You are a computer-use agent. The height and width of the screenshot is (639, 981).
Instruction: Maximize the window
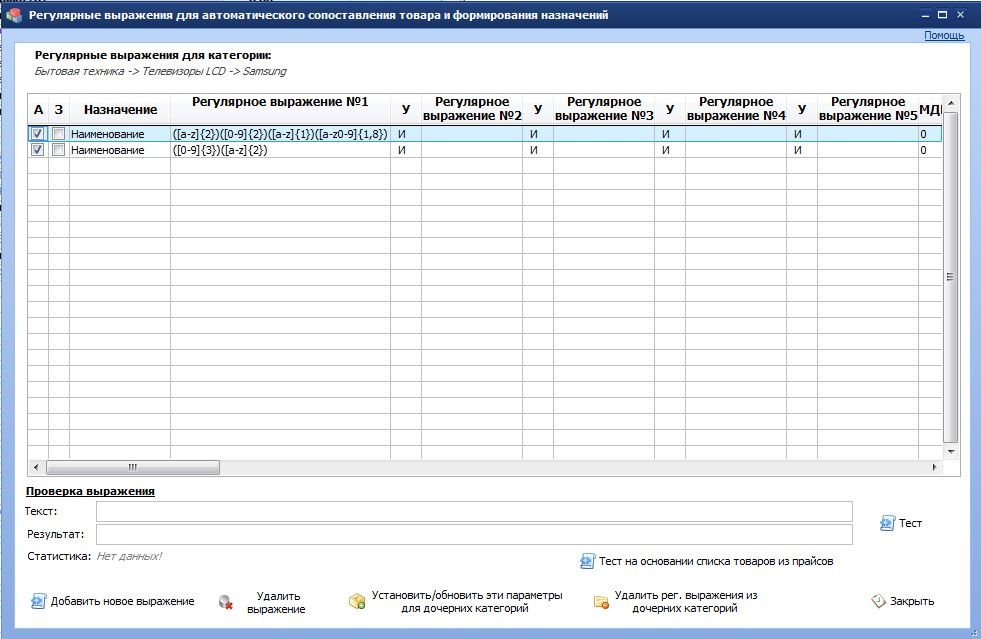coord(942,14)
